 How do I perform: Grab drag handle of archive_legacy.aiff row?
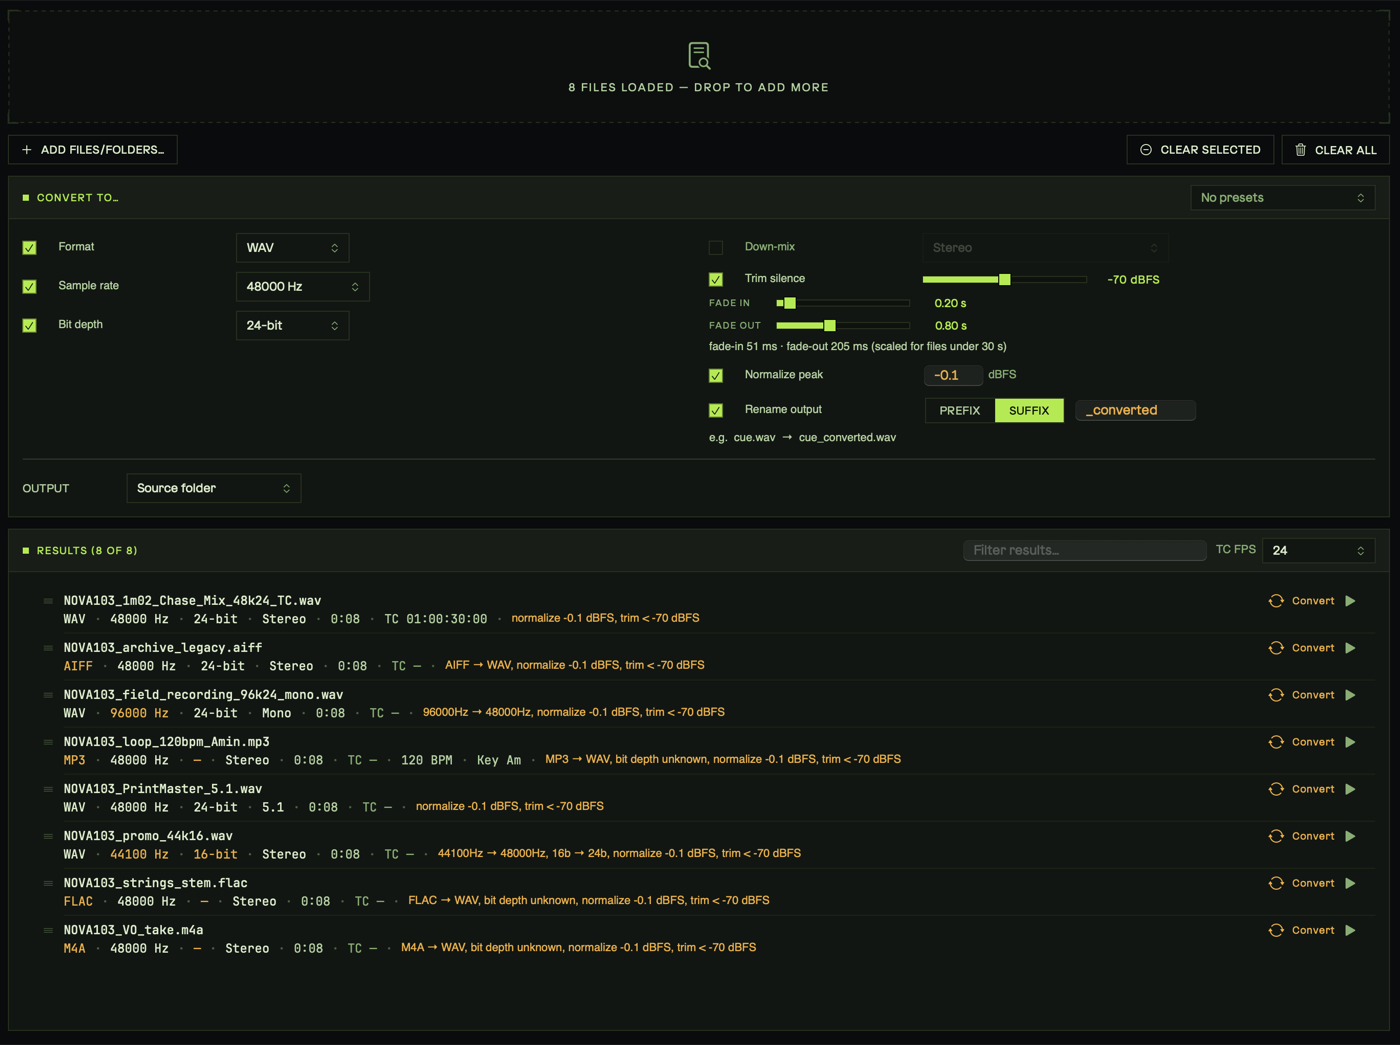[48, 648]
